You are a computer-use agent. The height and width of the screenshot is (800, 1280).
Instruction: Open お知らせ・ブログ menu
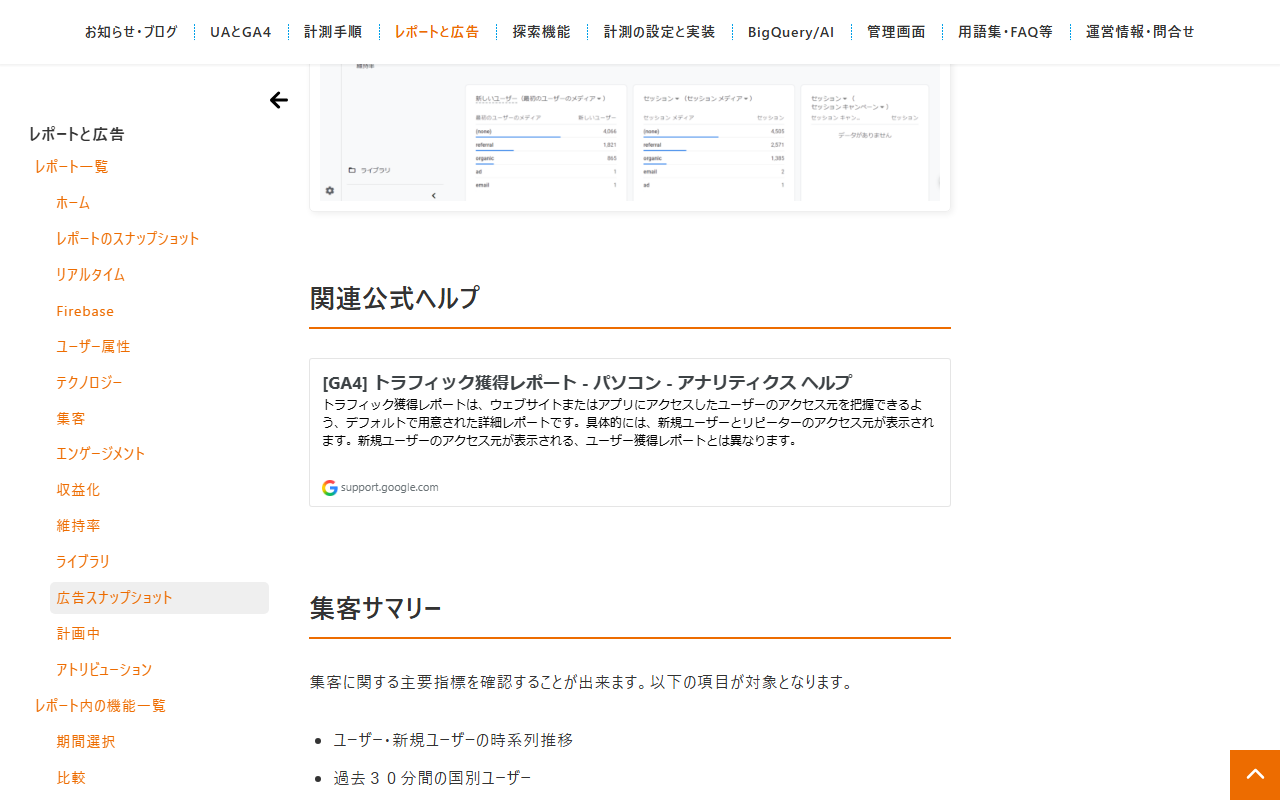pos(131,32)
